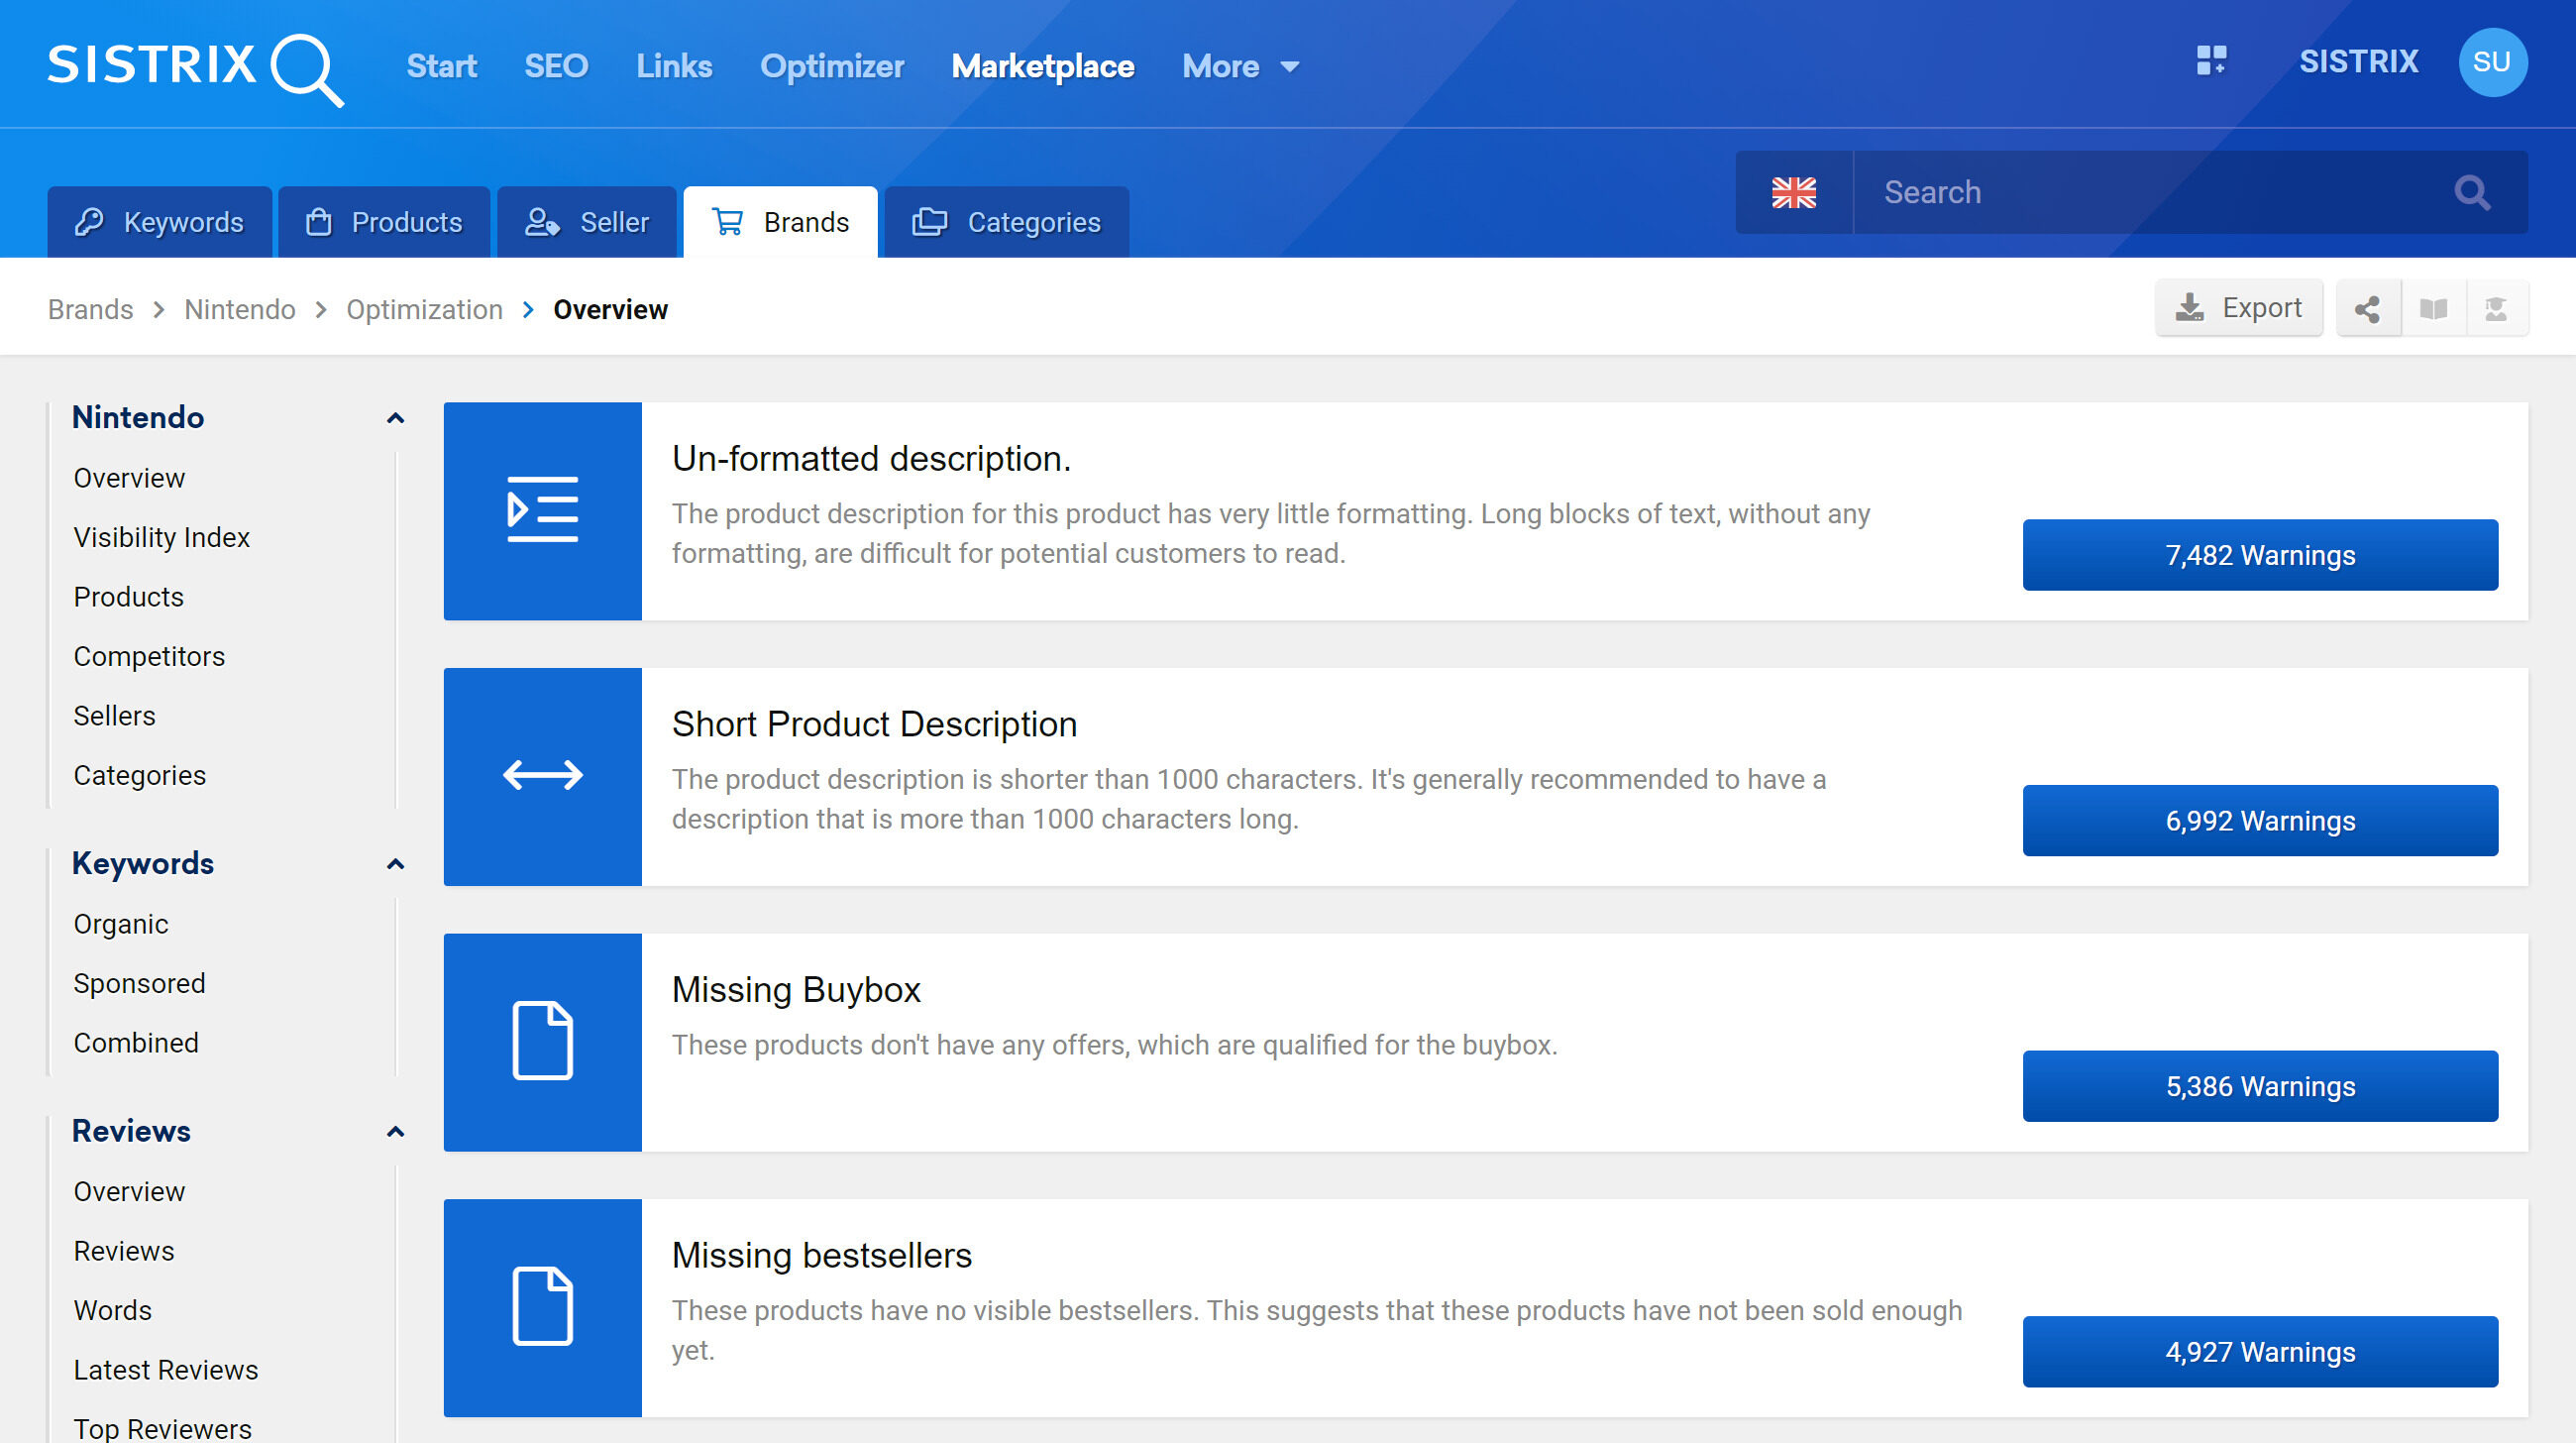Open Sponsored keywords in sidebar

pos(139,984)
